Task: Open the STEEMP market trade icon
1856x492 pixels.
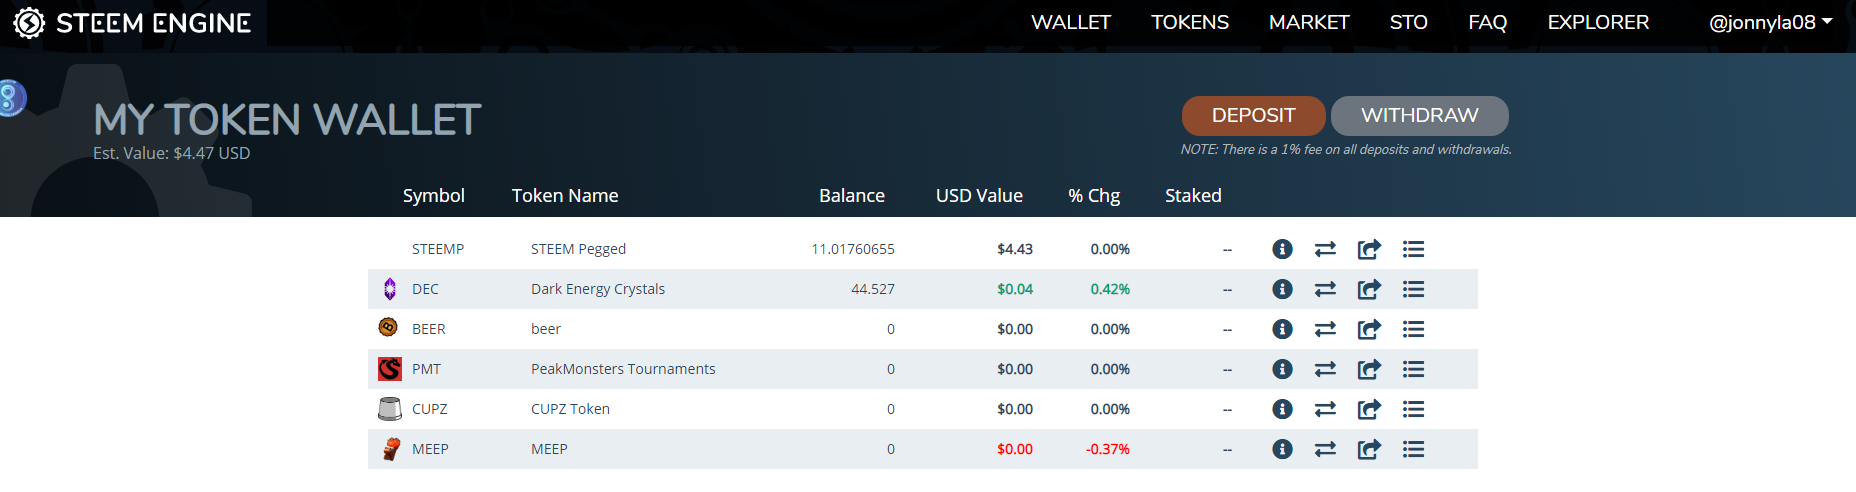Action: pyautogui.click(x=1325, y=249)
